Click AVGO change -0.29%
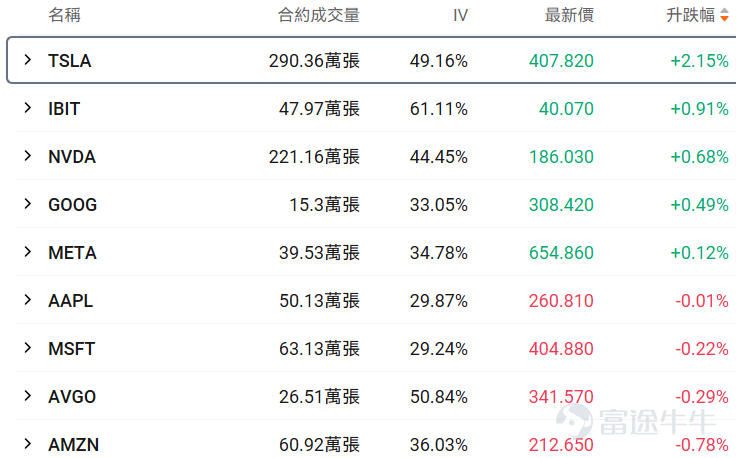 click(x=702, y=397)
